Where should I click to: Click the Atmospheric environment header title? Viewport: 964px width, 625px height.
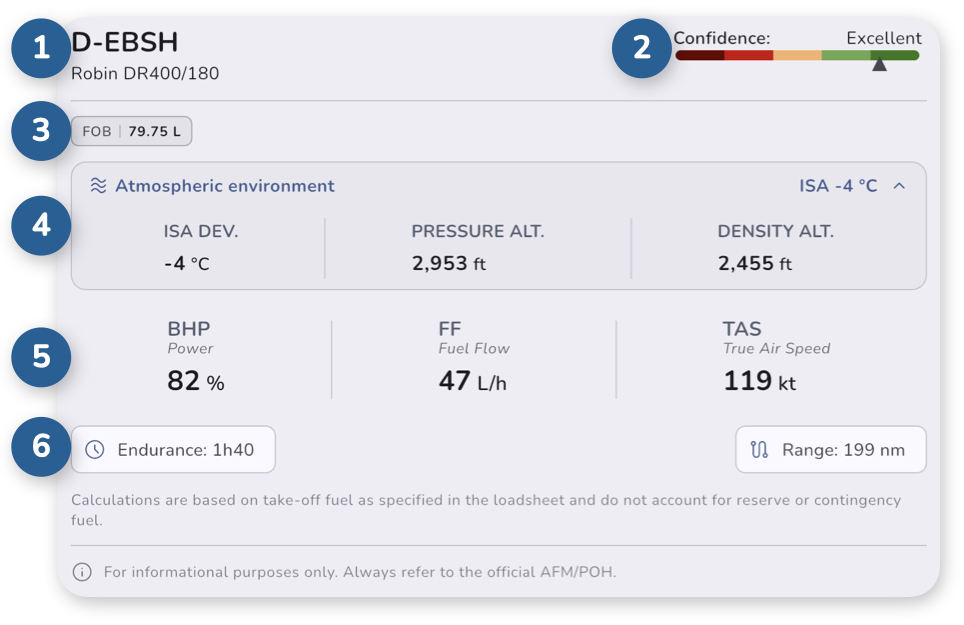click(225, 186)
